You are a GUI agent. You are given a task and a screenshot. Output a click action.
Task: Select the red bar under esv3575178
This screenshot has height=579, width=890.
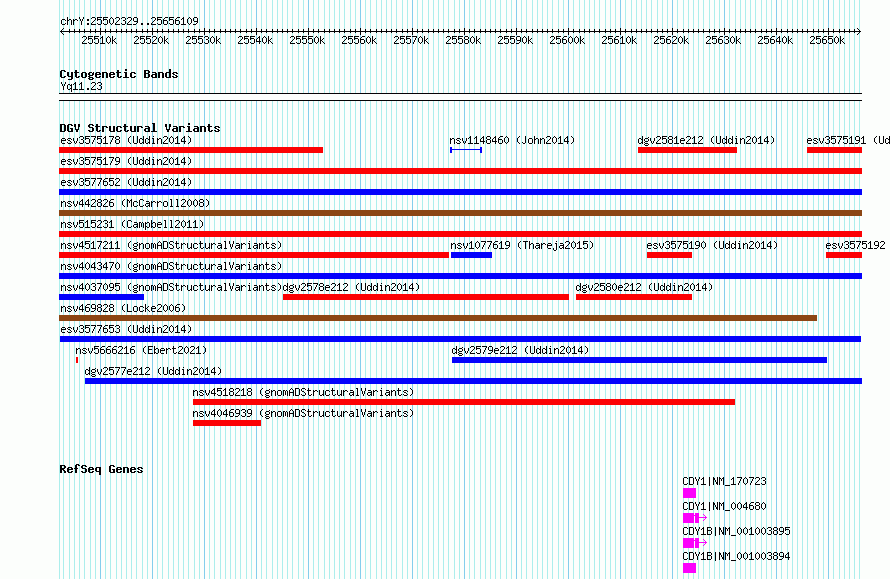click(x=191, y=150)
